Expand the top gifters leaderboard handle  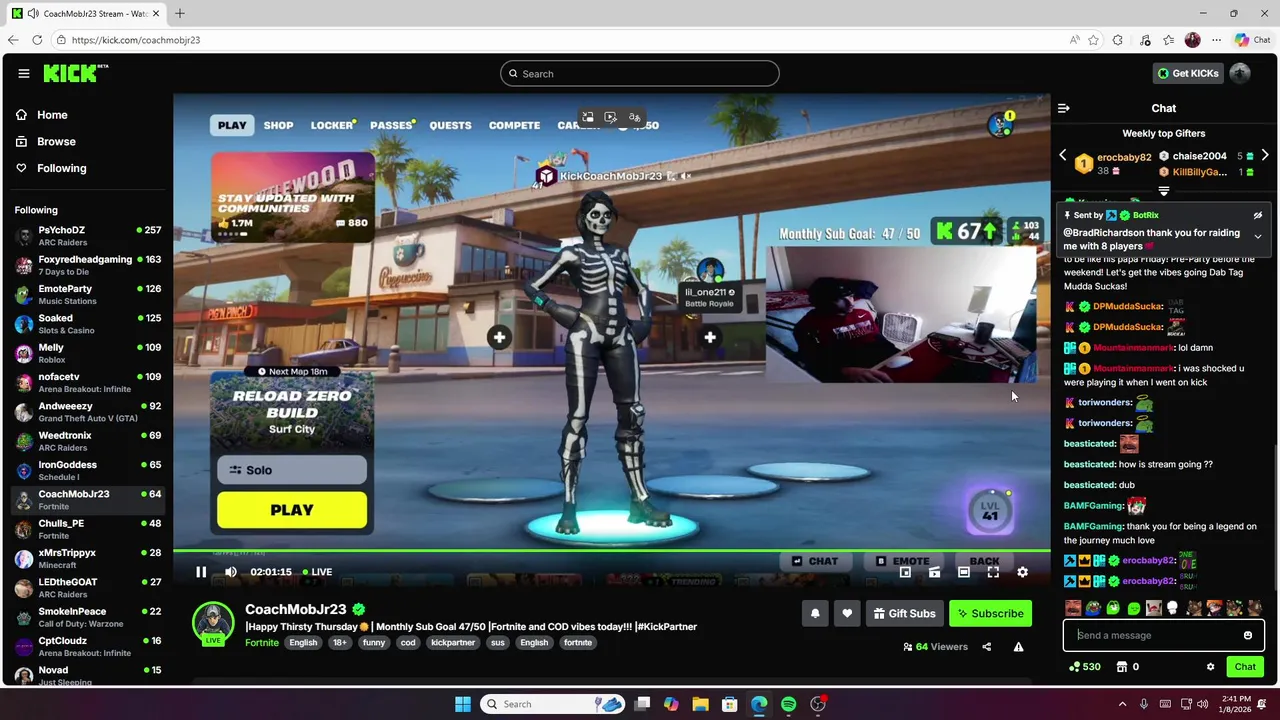point(1164,191)
